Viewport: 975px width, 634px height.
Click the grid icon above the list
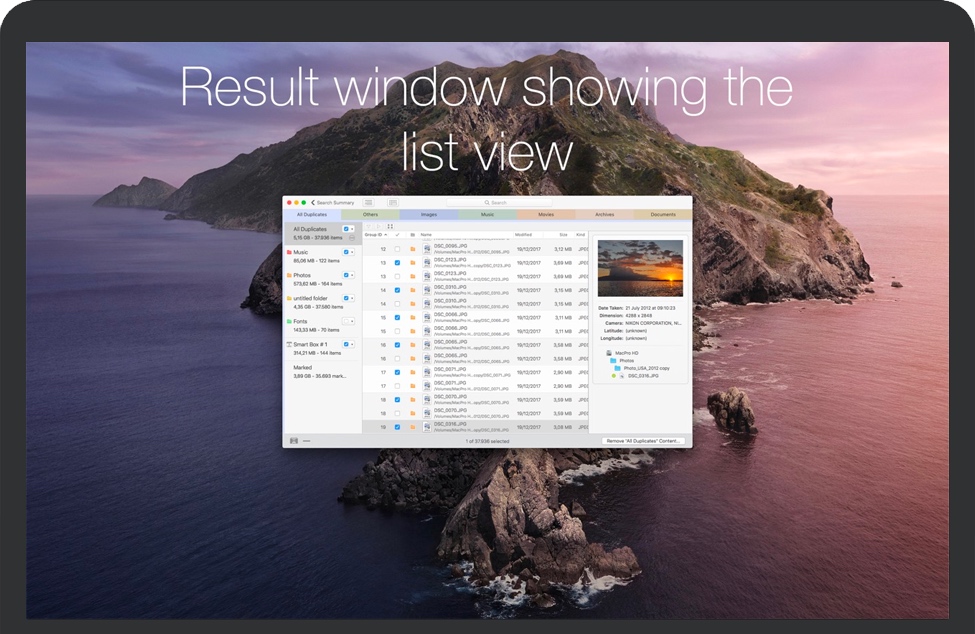tap(390, 226)
